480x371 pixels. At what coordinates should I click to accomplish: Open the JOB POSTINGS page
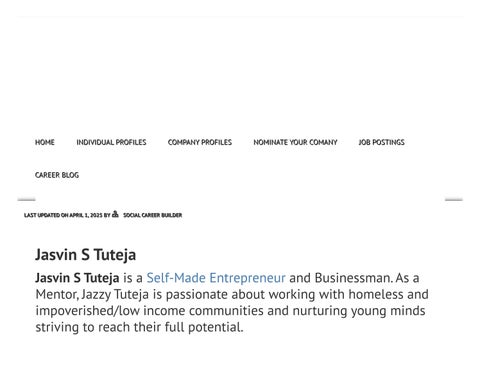381,142
